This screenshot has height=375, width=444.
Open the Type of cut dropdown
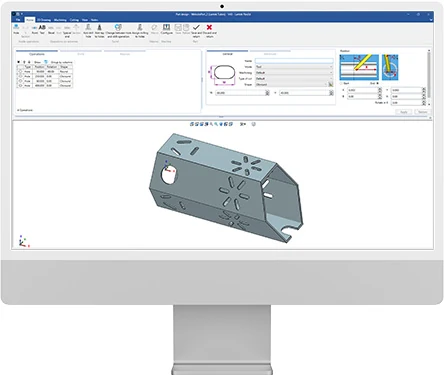(x=294, y=79)
